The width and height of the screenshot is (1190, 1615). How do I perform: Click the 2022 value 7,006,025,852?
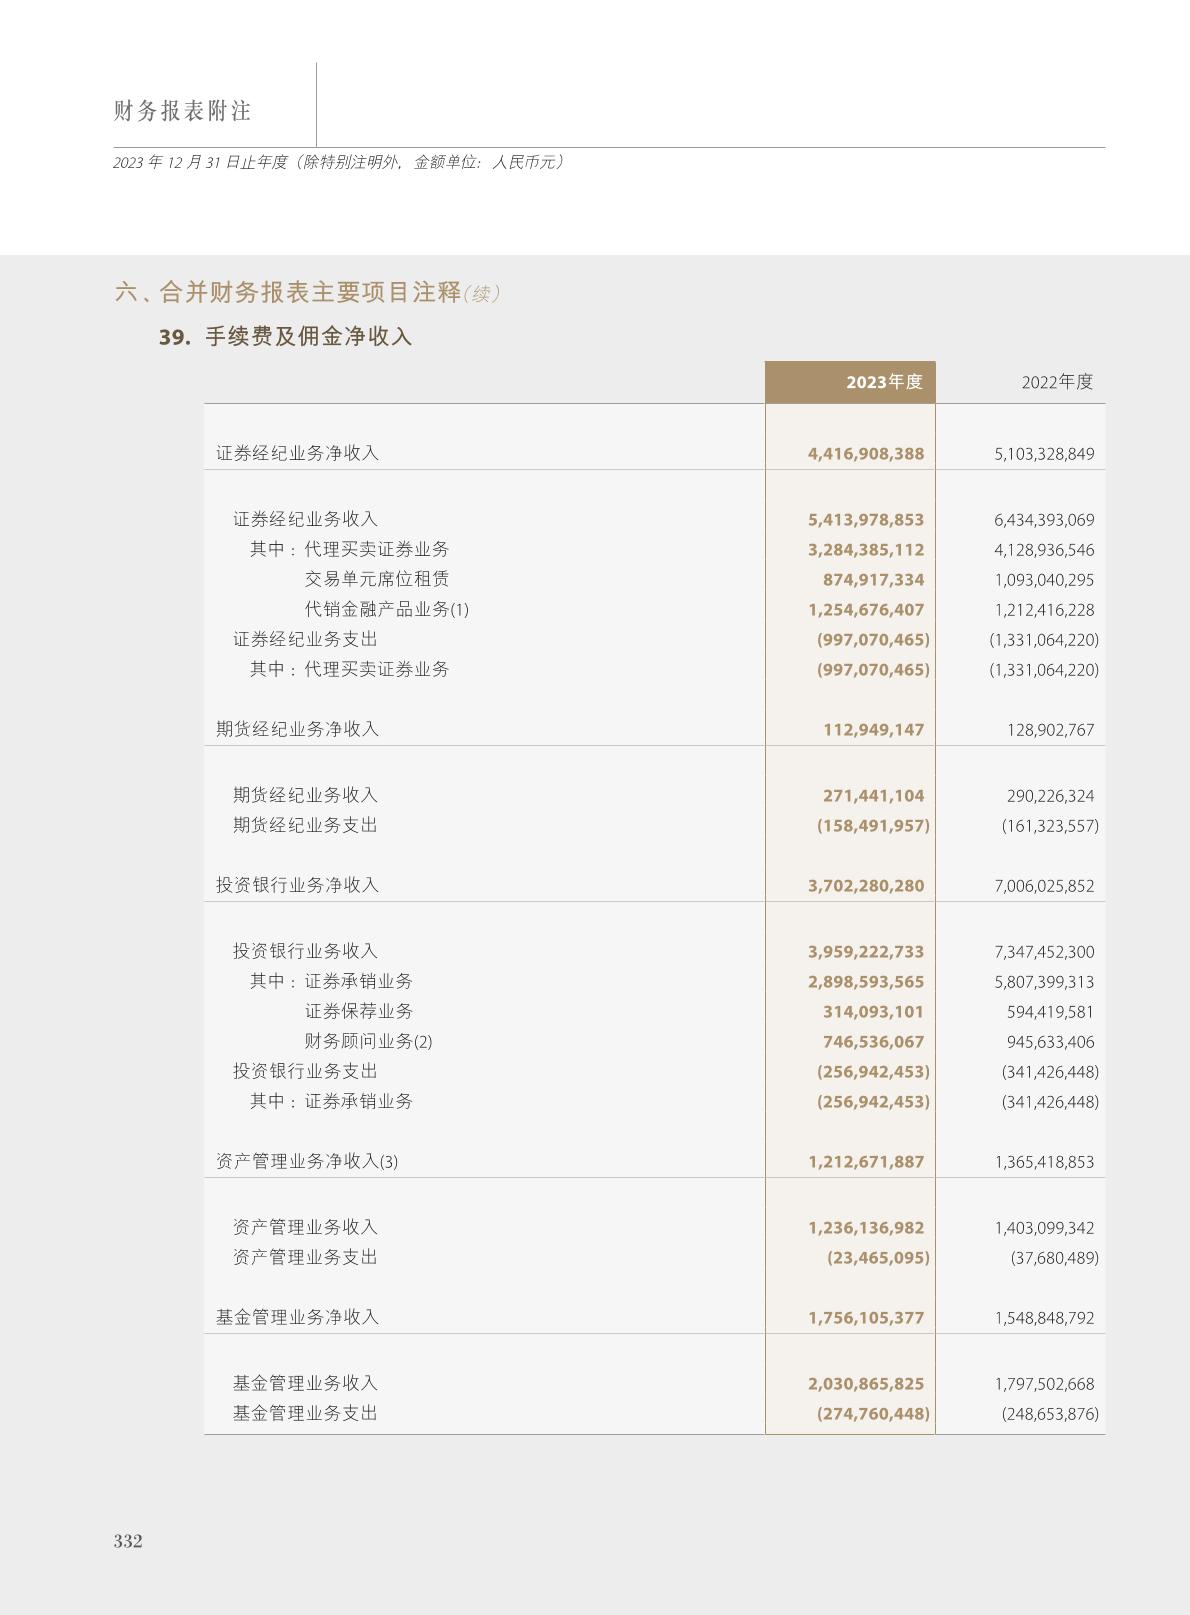pos(1044,886)
